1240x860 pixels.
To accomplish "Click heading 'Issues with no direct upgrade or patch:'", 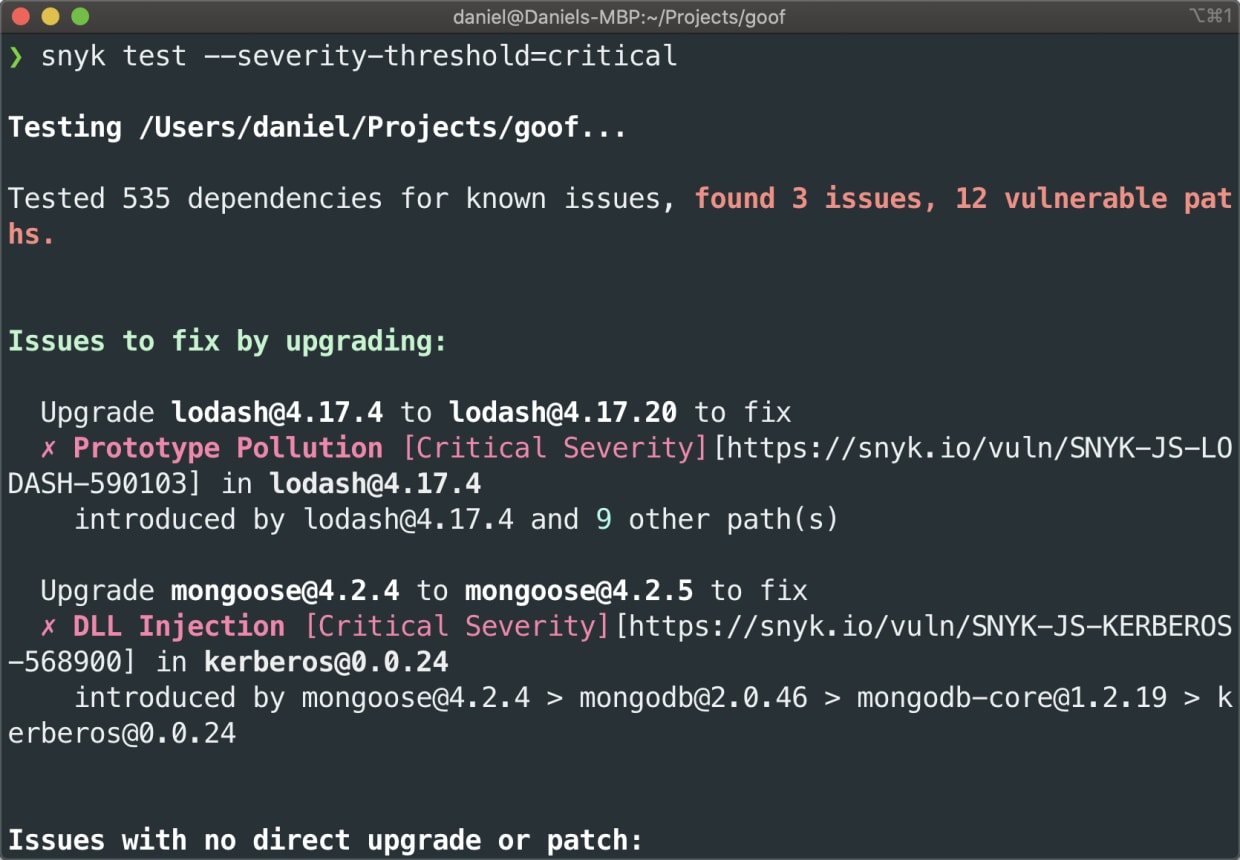I will coord(325,840).
